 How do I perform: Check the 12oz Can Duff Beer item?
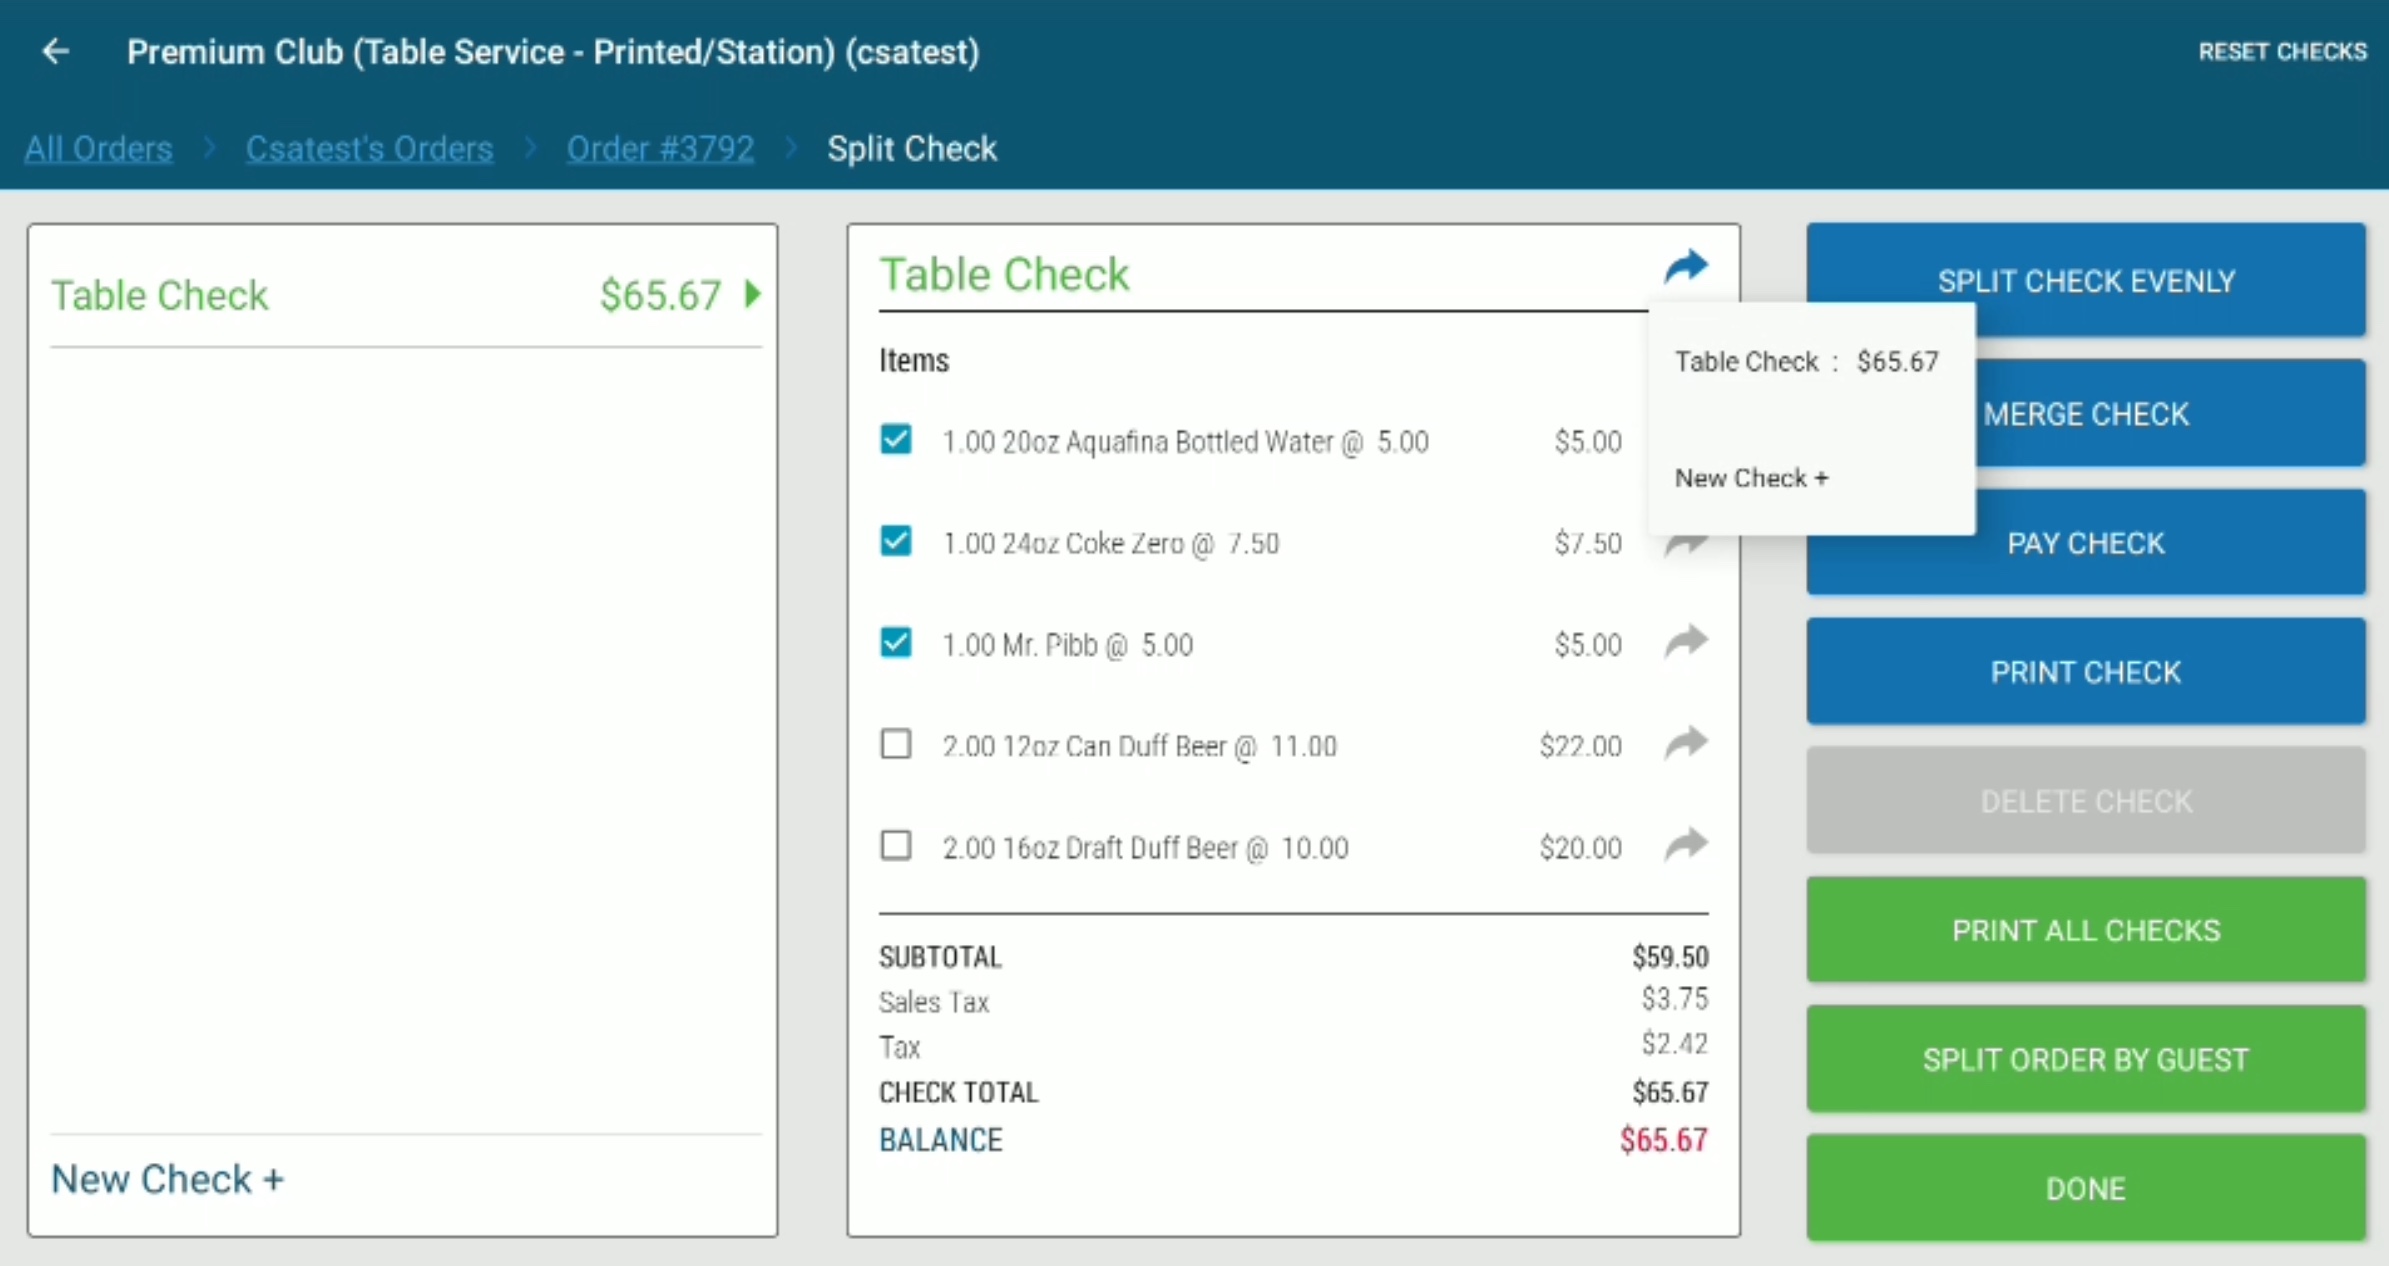point(896,744)
